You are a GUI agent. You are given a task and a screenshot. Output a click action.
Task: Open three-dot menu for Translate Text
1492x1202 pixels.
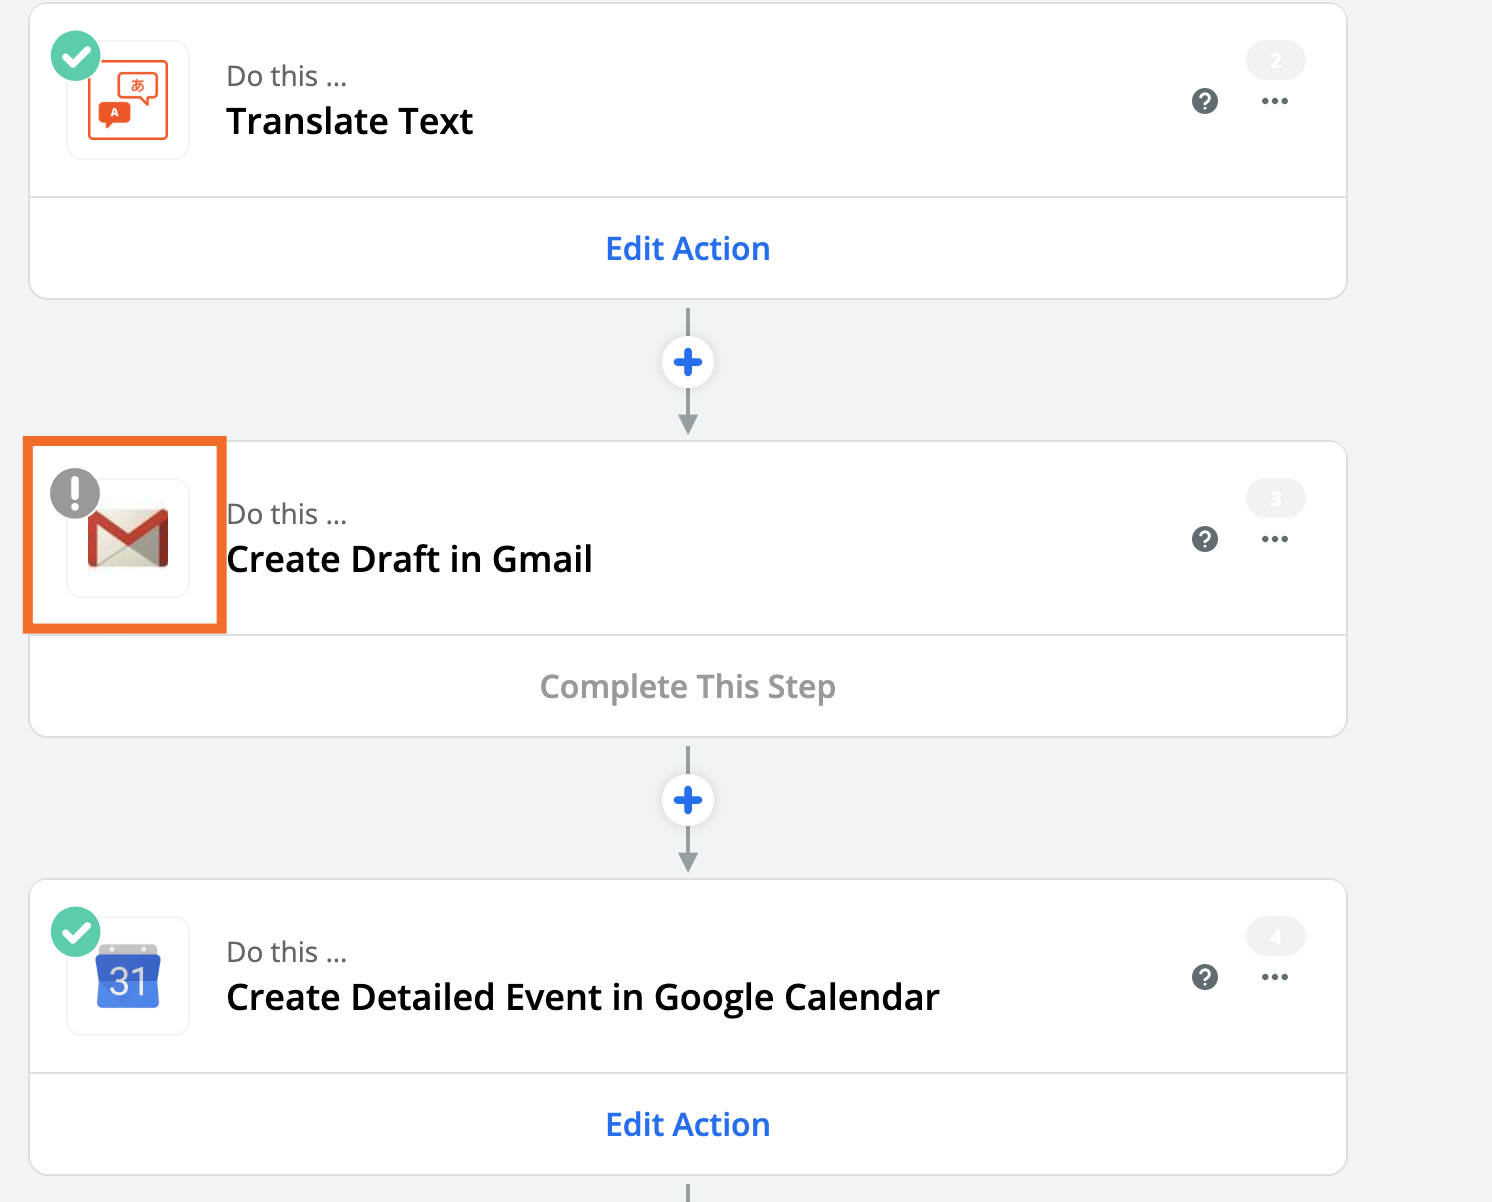tap(1275, 101)
